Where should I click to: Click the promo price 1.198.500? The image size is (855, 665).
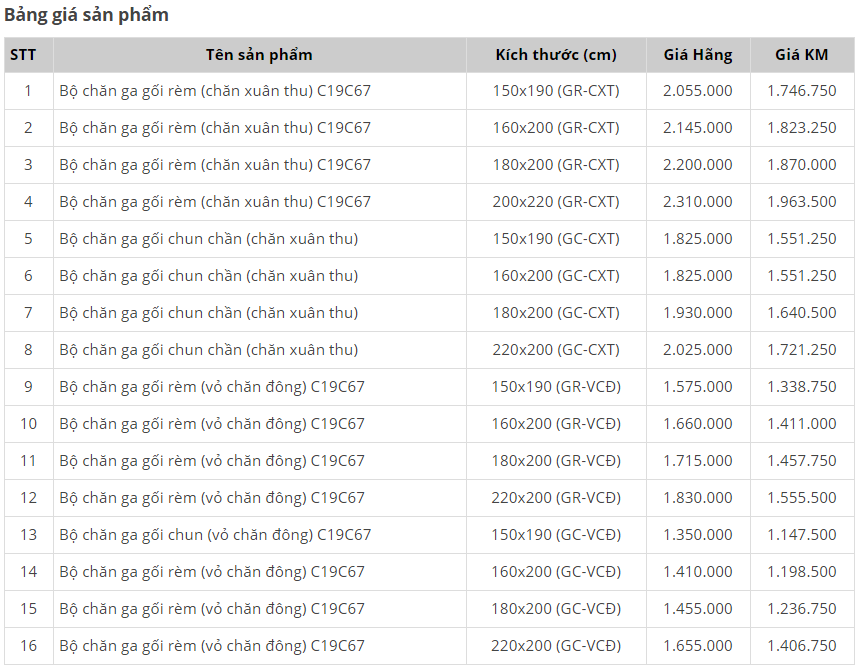click(802, 572)
